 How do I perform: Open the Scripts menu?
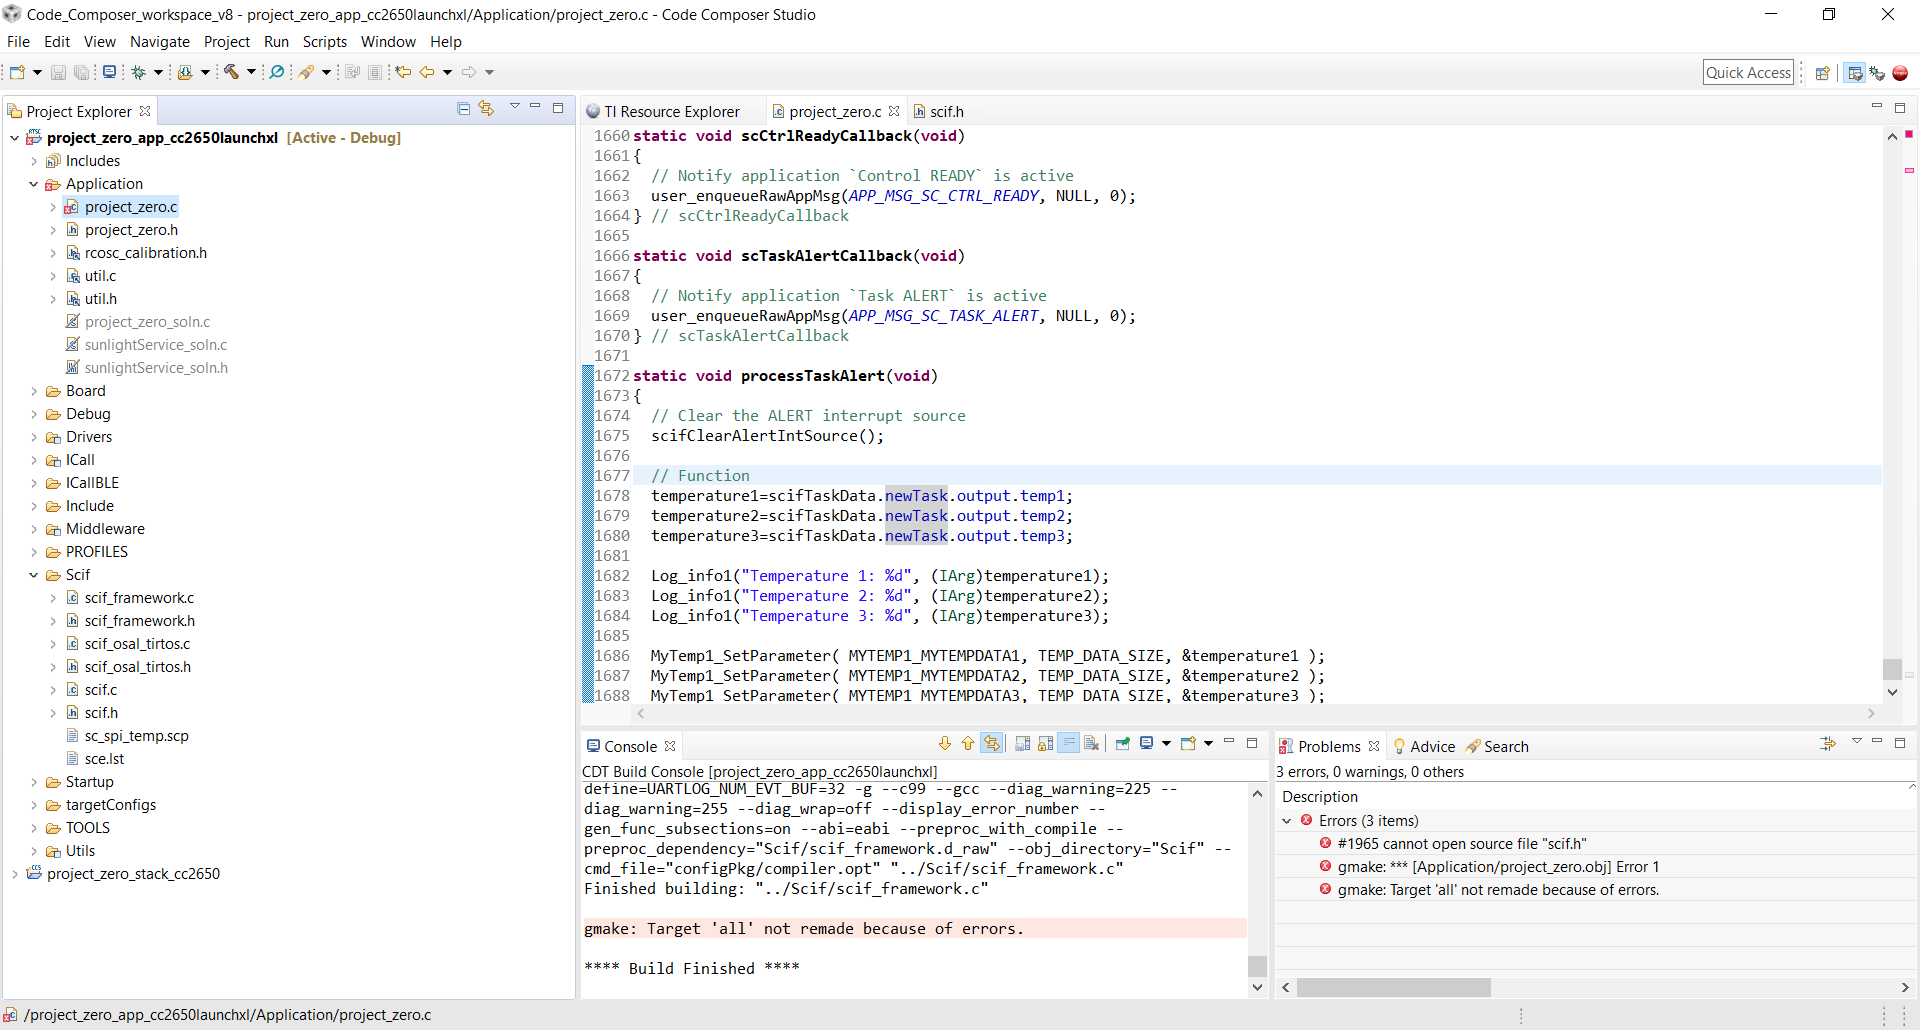[324, 42]
